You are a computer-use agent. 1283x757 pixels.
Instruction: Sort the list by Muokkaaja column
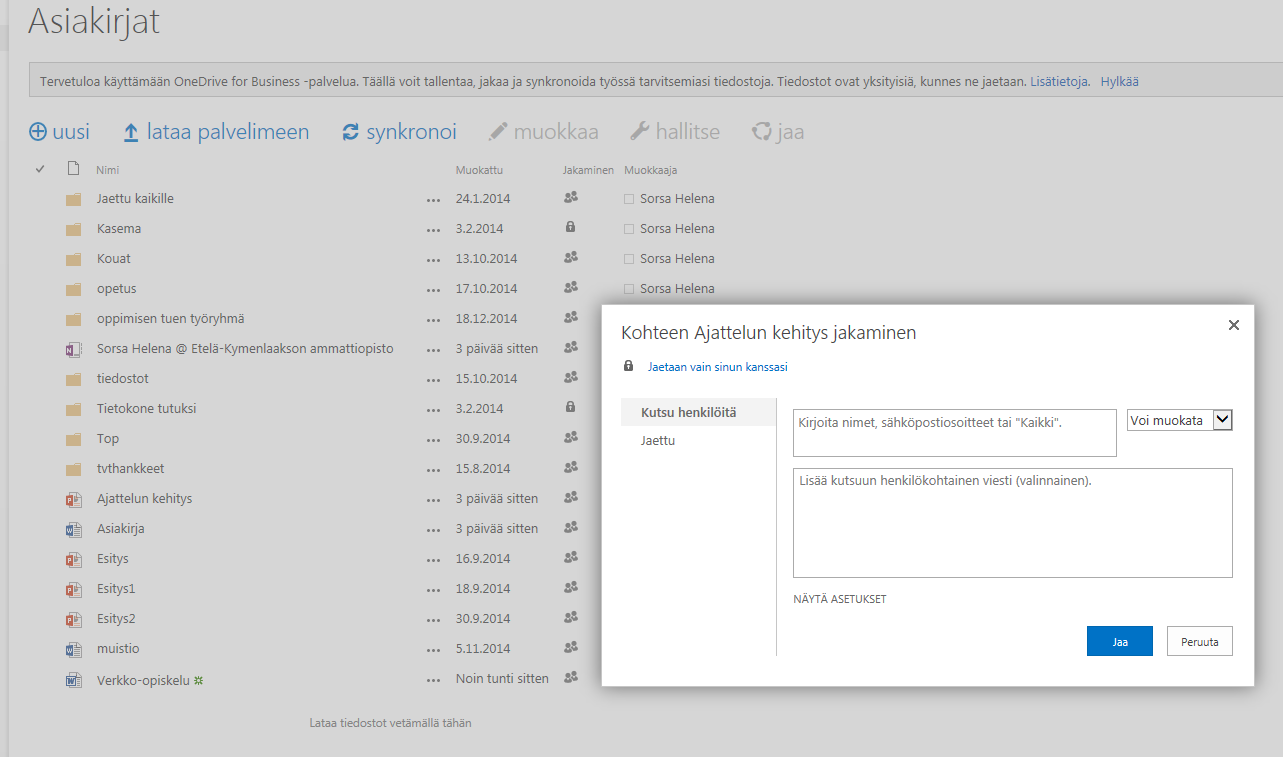click(x=651, y=170)
